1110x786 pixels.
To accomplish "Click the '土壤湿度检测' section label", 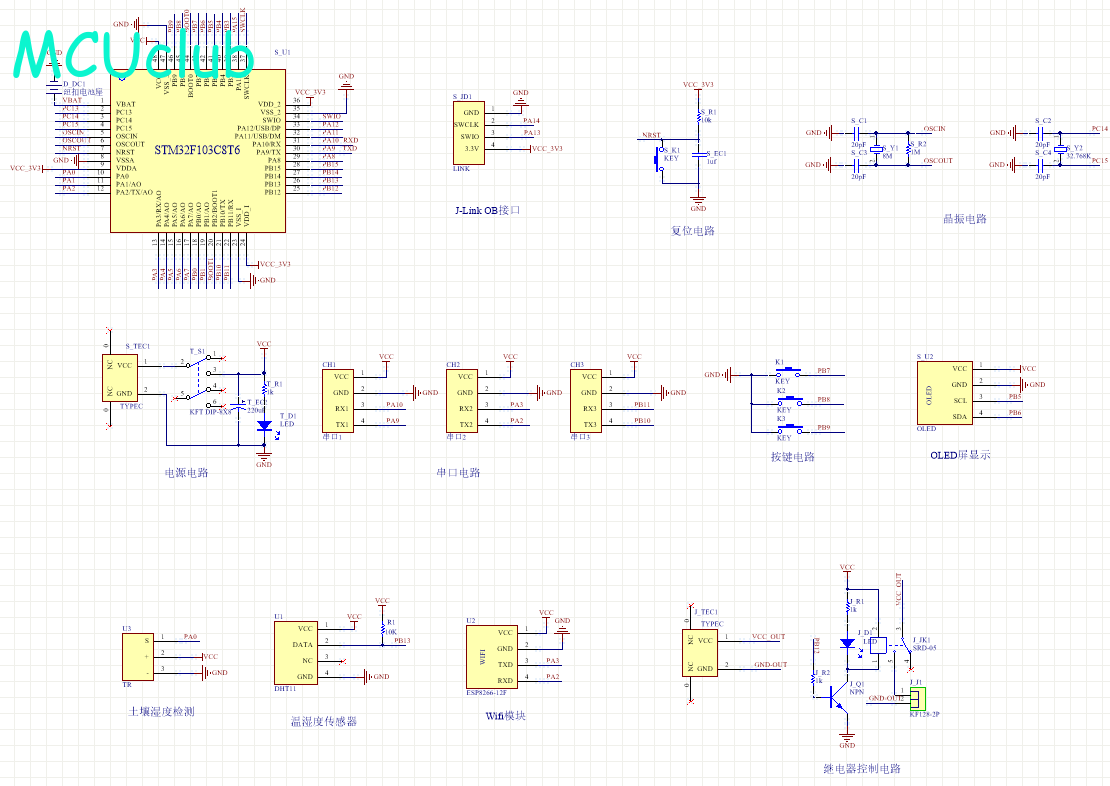I will 161,712.
